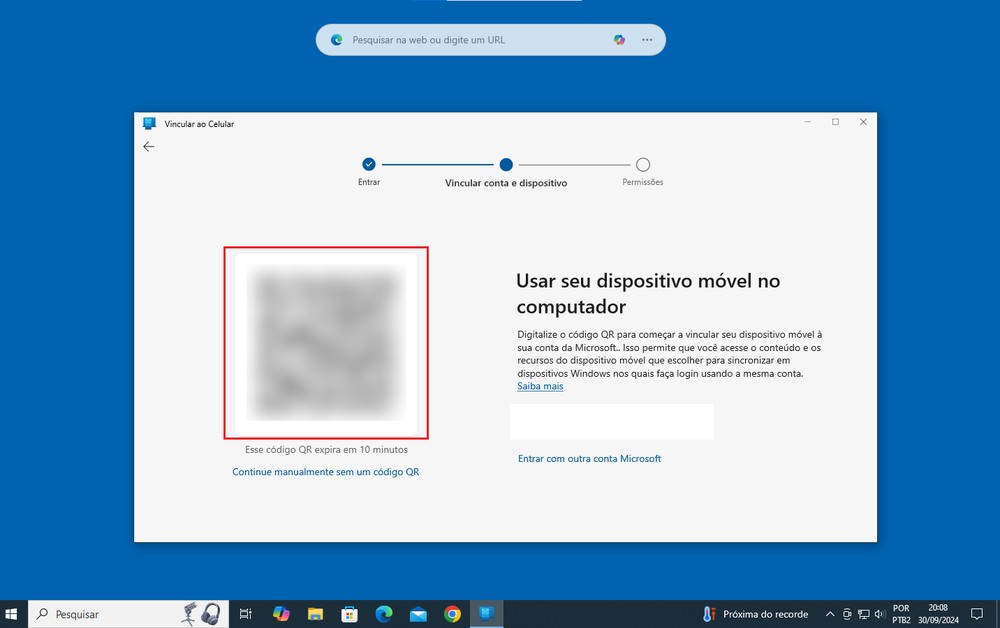Expand hidden icons in the system tray
The image size is (1000, 628).
point(829,613)
